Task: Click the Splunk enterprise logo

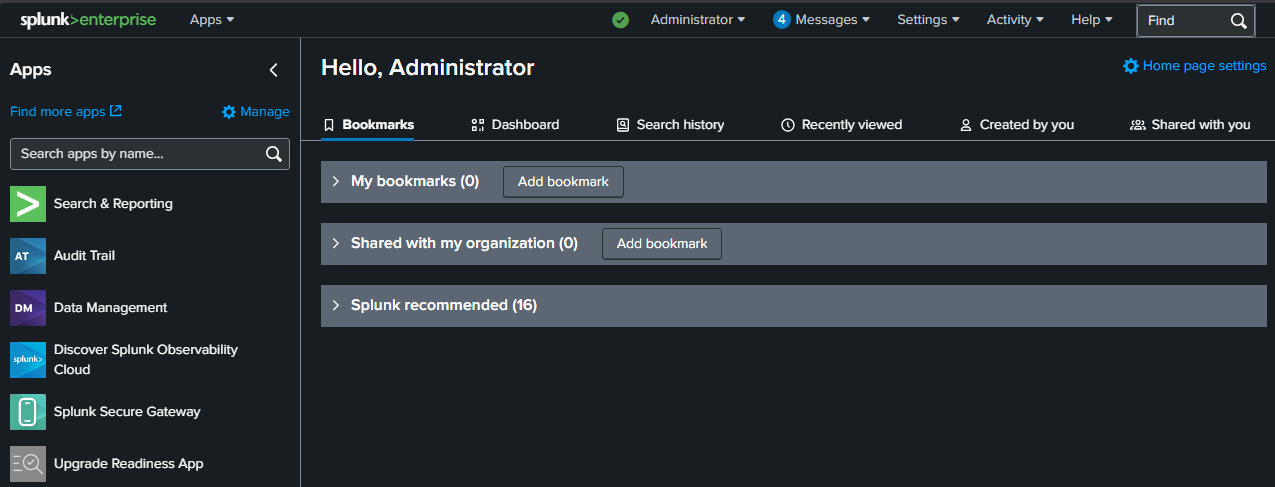Action: pyautogui.click(x=88, y=20)
